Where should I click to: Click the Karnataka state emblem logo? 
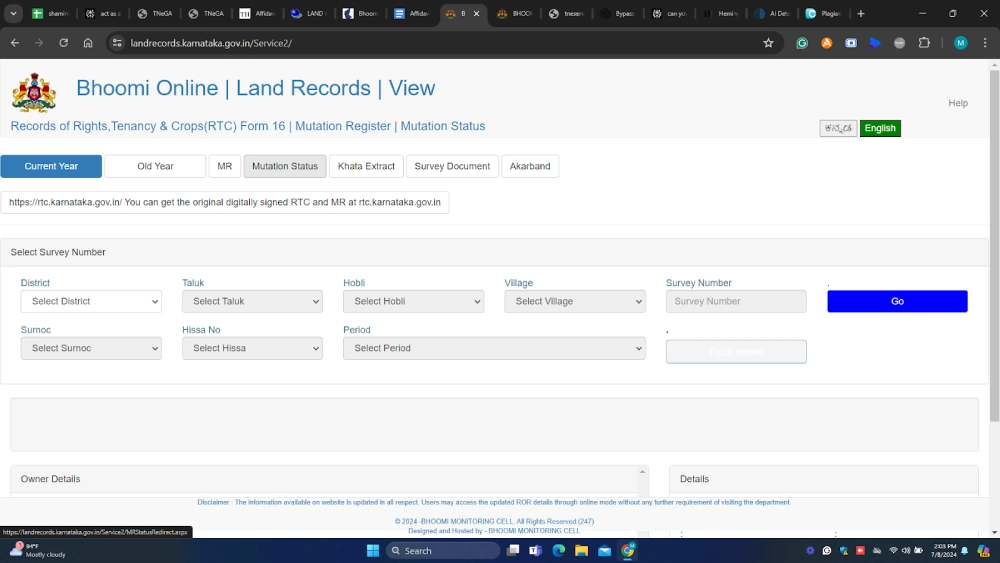pos(34,93)
